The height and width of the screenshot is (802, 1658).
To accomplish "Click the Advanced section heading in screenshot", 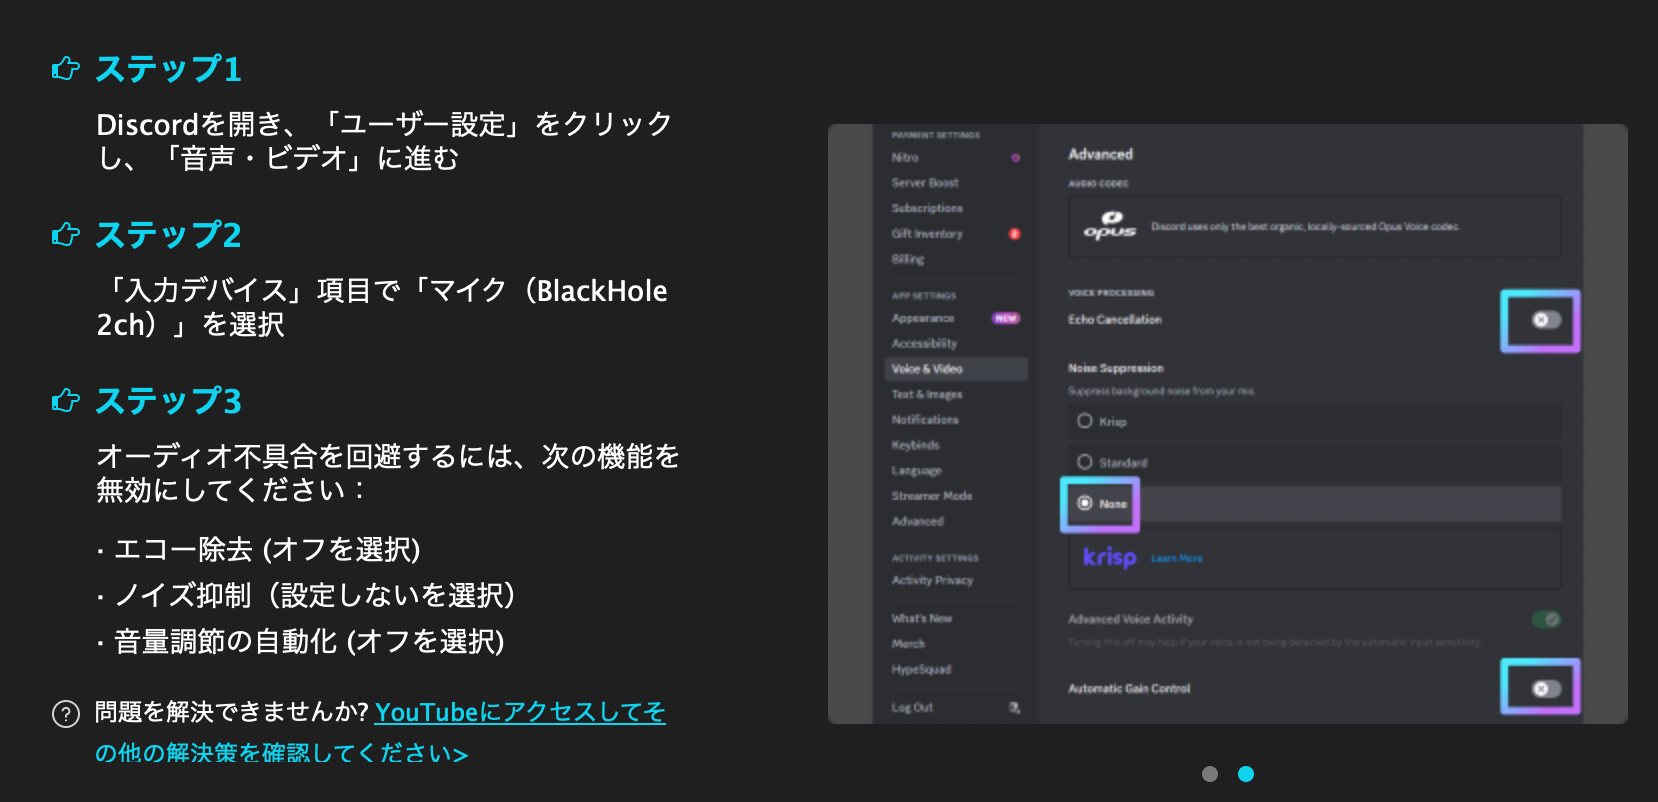I will point(1100,154).
